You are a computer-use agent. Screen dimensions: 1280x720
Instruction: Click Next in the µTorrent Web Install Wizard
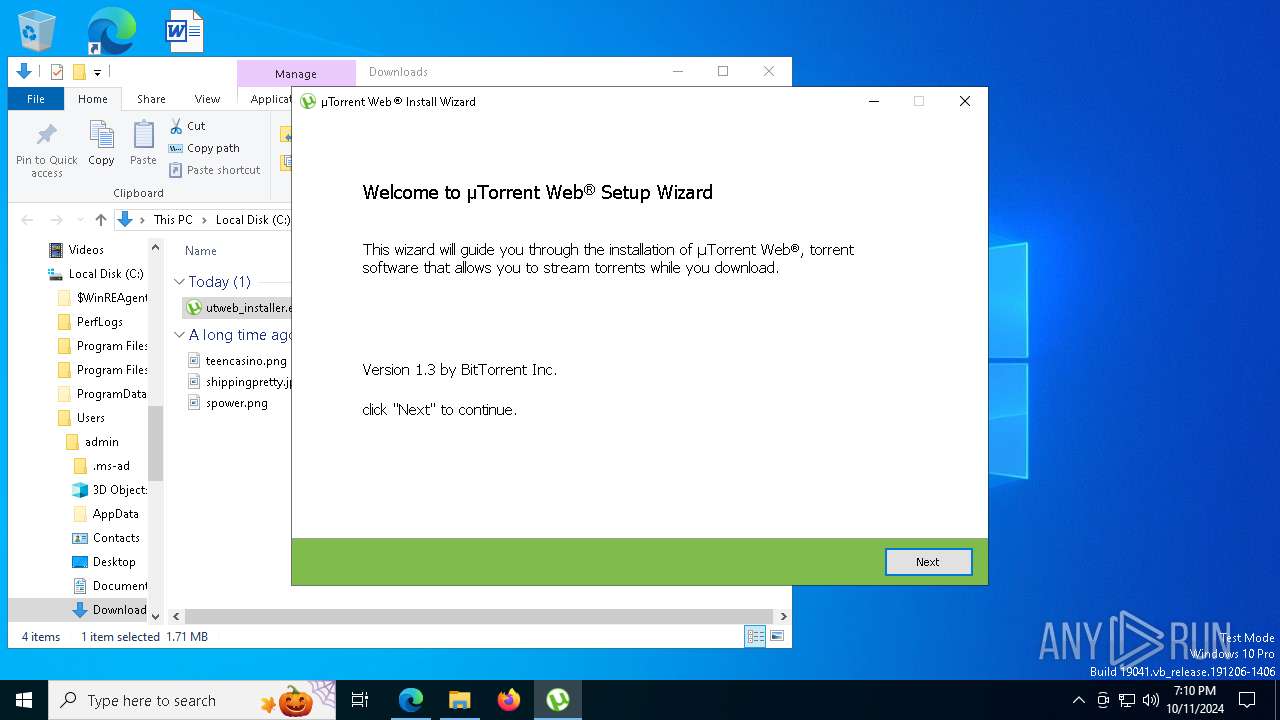tap(928, 562)
